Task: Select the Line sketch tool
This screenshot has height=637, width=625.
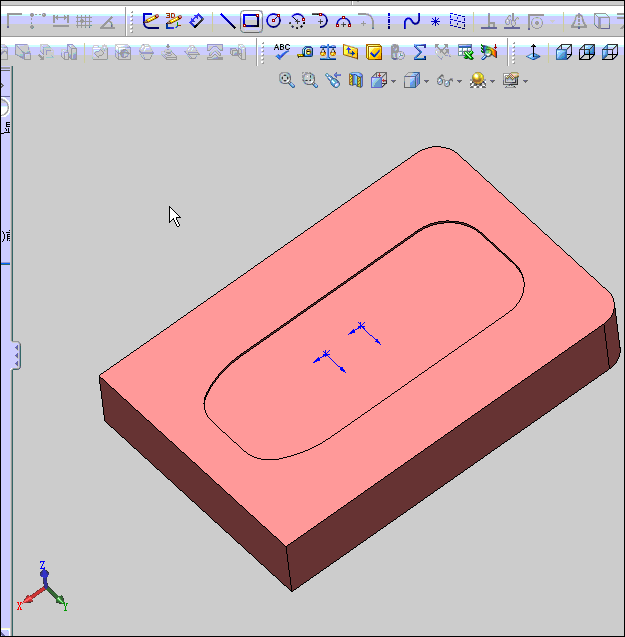Action: pyautogui.click(x=228, y=21)
